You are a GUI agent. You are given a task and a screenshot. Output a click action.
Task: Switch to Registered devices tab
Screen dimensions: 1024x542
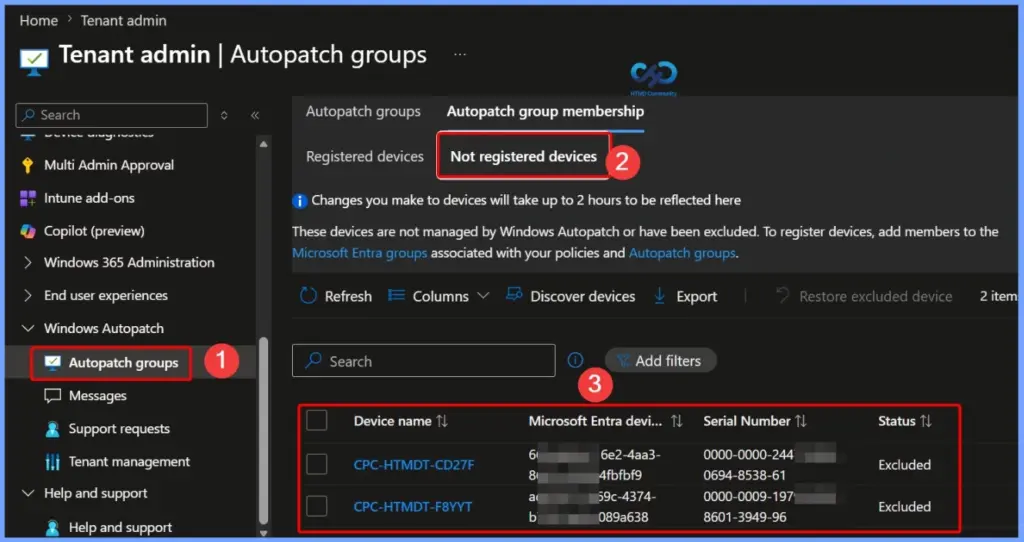364,157
